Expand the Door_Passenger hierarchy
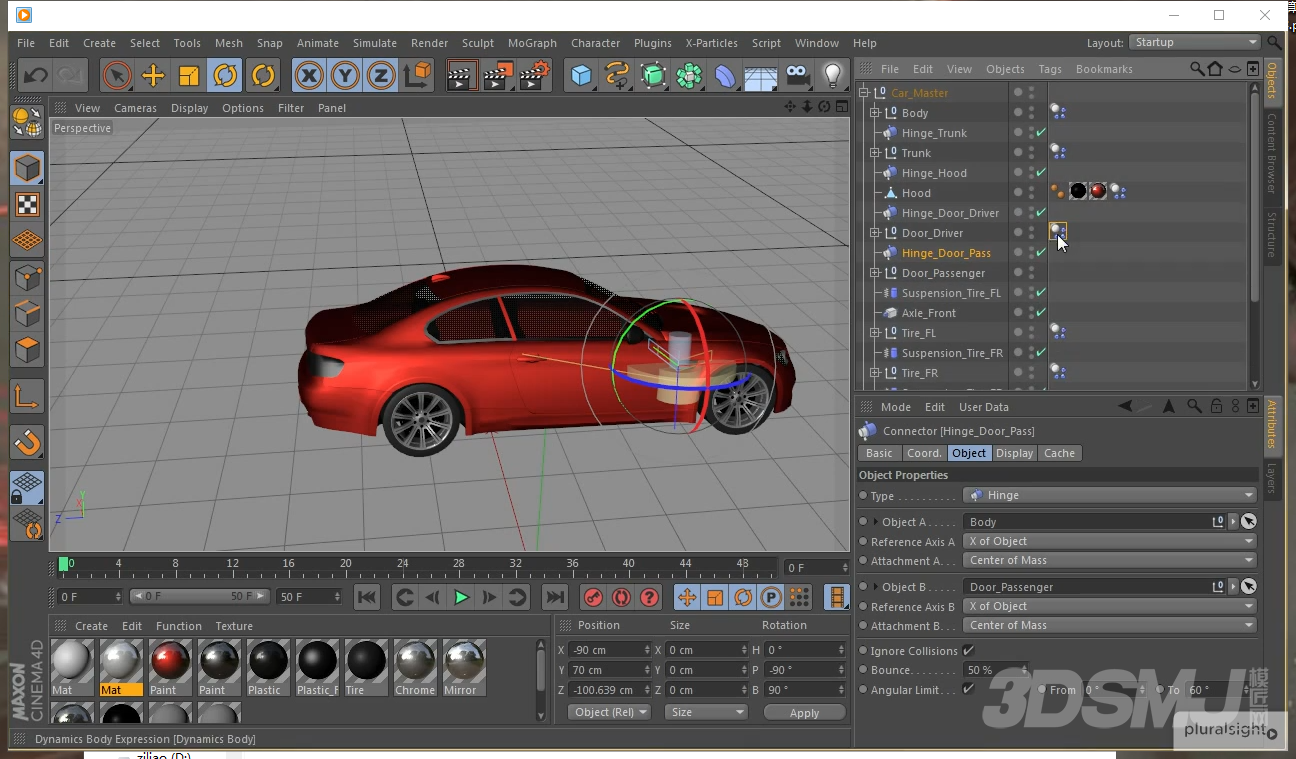The width and height of the screenshot is (1296, 759). pos(875,273)
